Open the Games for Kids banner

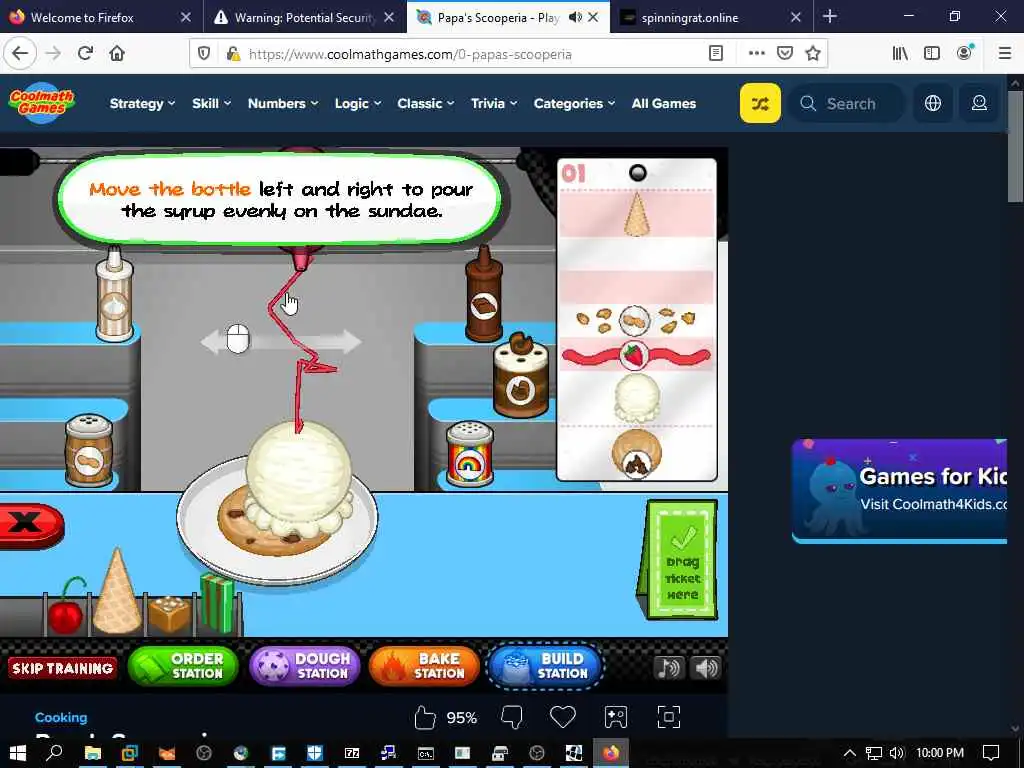click(x=899, y=490)
